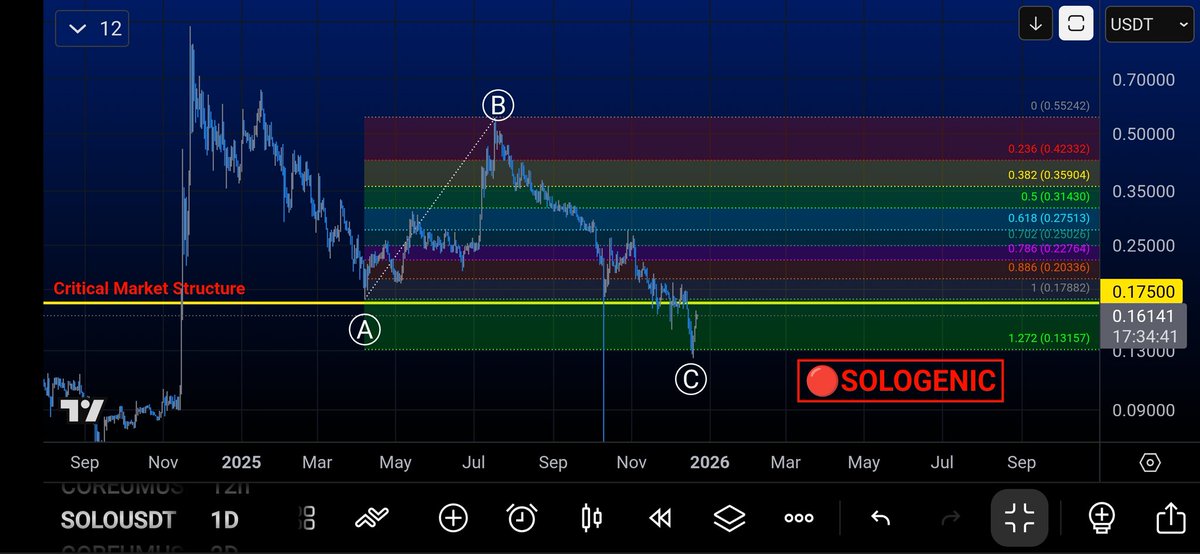
Task: Select the SOLOGENIC red text box
Action: click(x=900, y=381)
